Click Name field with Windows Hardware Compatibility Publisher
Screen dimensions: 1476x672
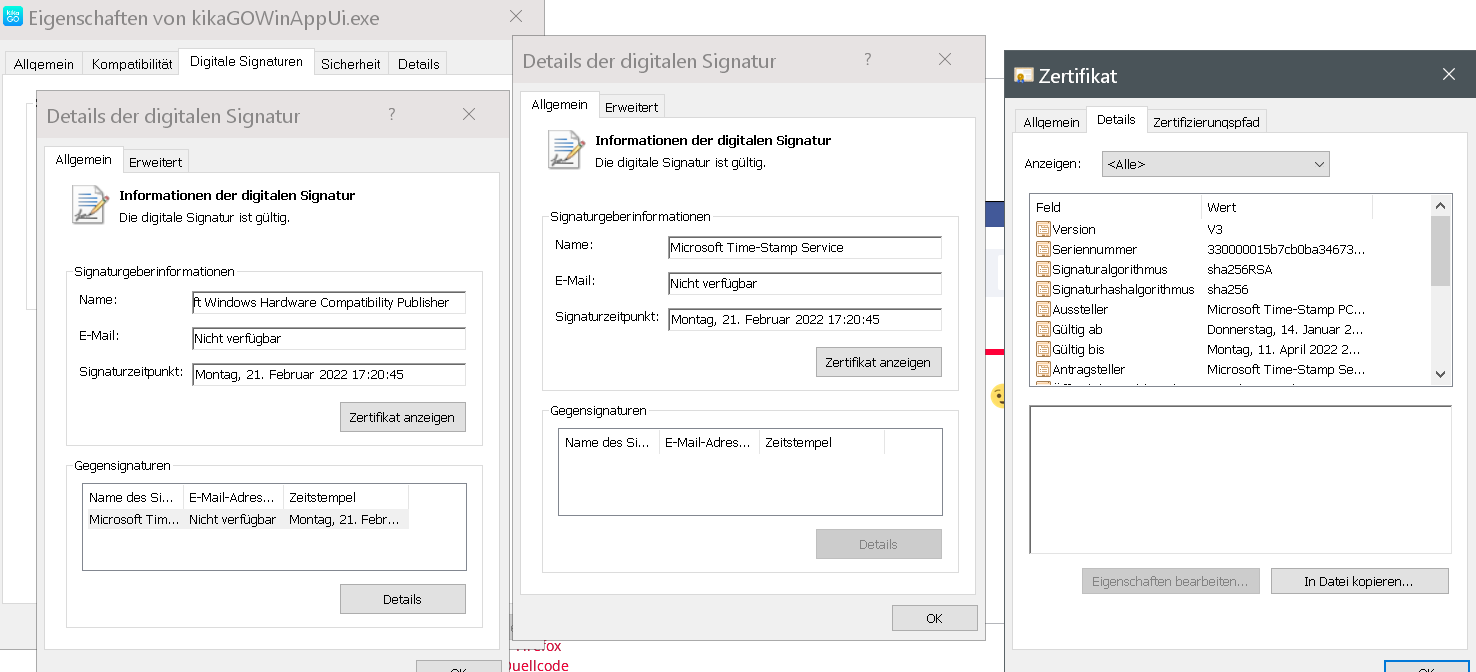[329, 302]
